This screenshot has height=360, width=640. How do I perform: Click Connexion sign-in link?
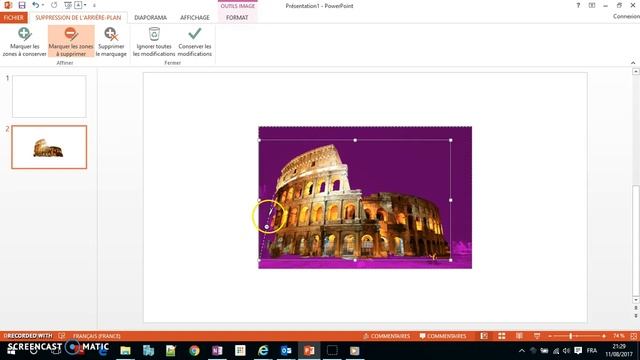pyautogui.click(x=626, y=16)
